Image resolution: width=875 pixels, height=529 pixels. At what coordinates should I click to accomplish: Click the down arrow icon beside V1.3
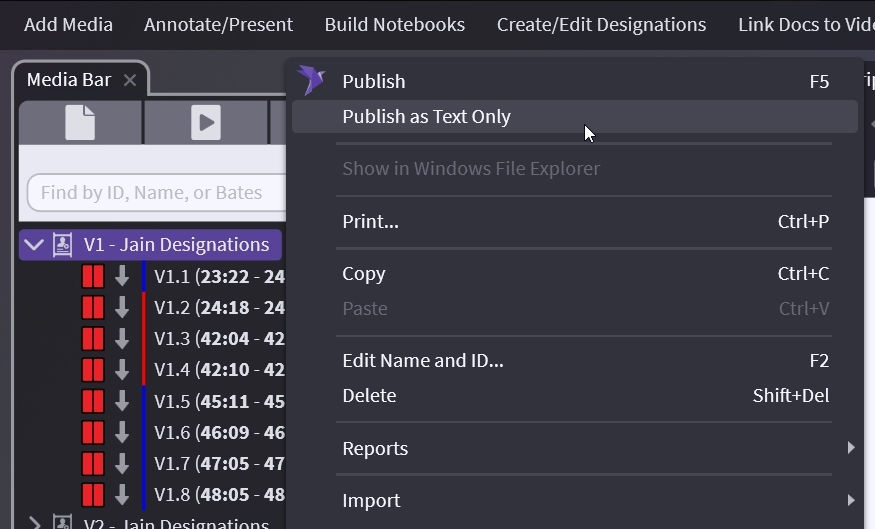[x=122, y=339]
